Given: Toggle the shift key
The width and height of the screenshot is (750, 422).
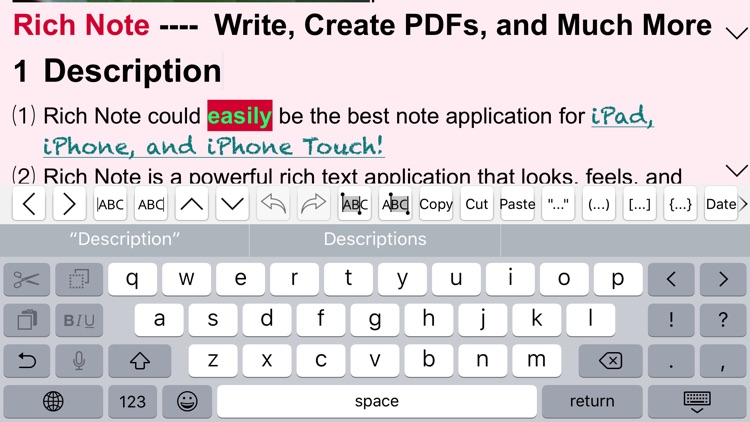Looking at the screenshot, I should pos(140,360).
